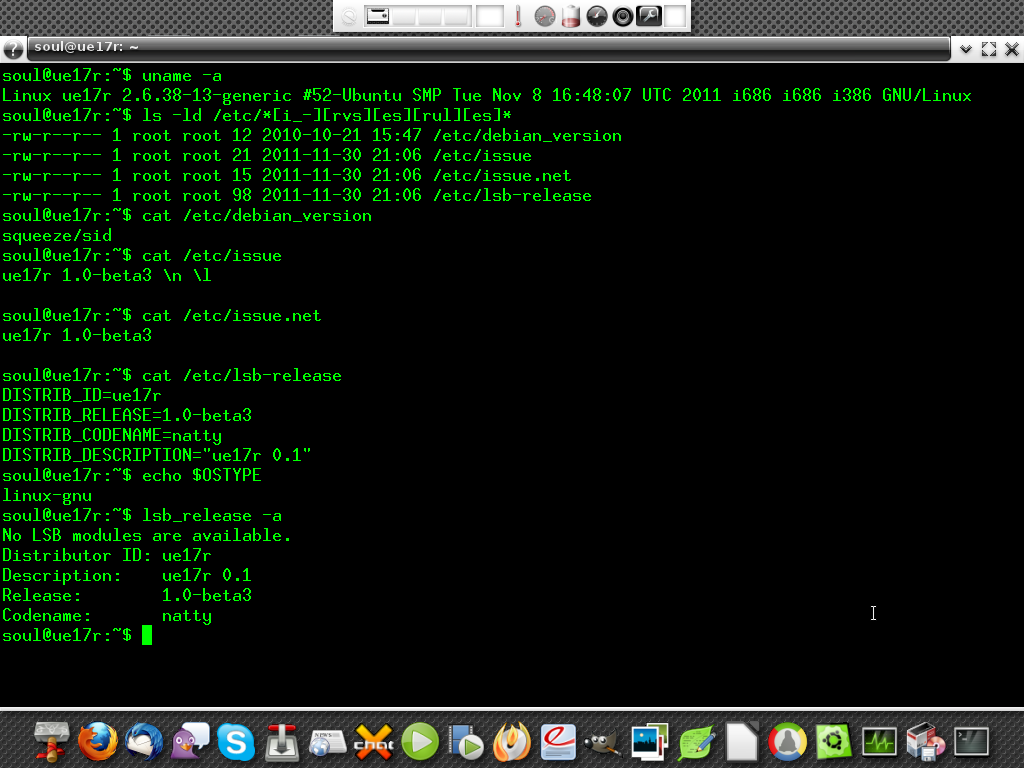Click the 'echo $OSTYPE' command line
This screenshot has width=1024, height=768.
(131, 475)
